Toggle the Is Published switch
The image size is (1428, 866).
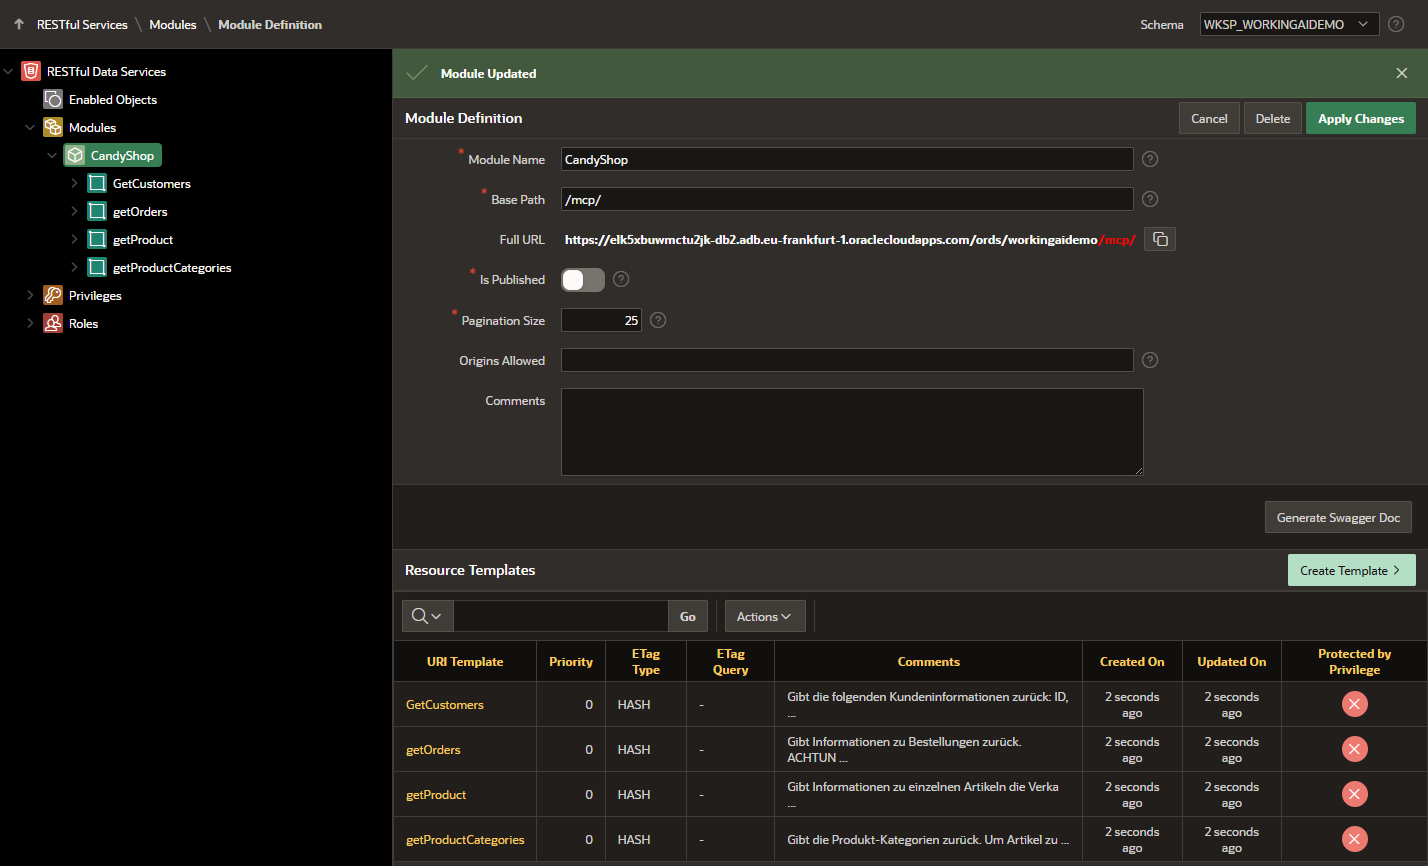[x=583, y=280]
